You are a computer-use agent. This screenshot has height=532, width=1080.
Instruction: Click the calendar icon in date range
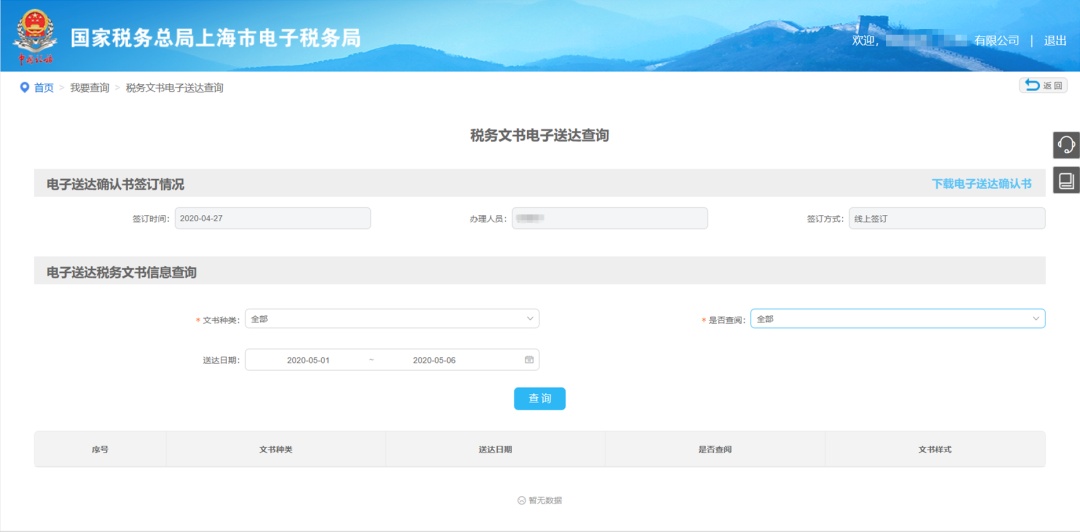point(529,360)
